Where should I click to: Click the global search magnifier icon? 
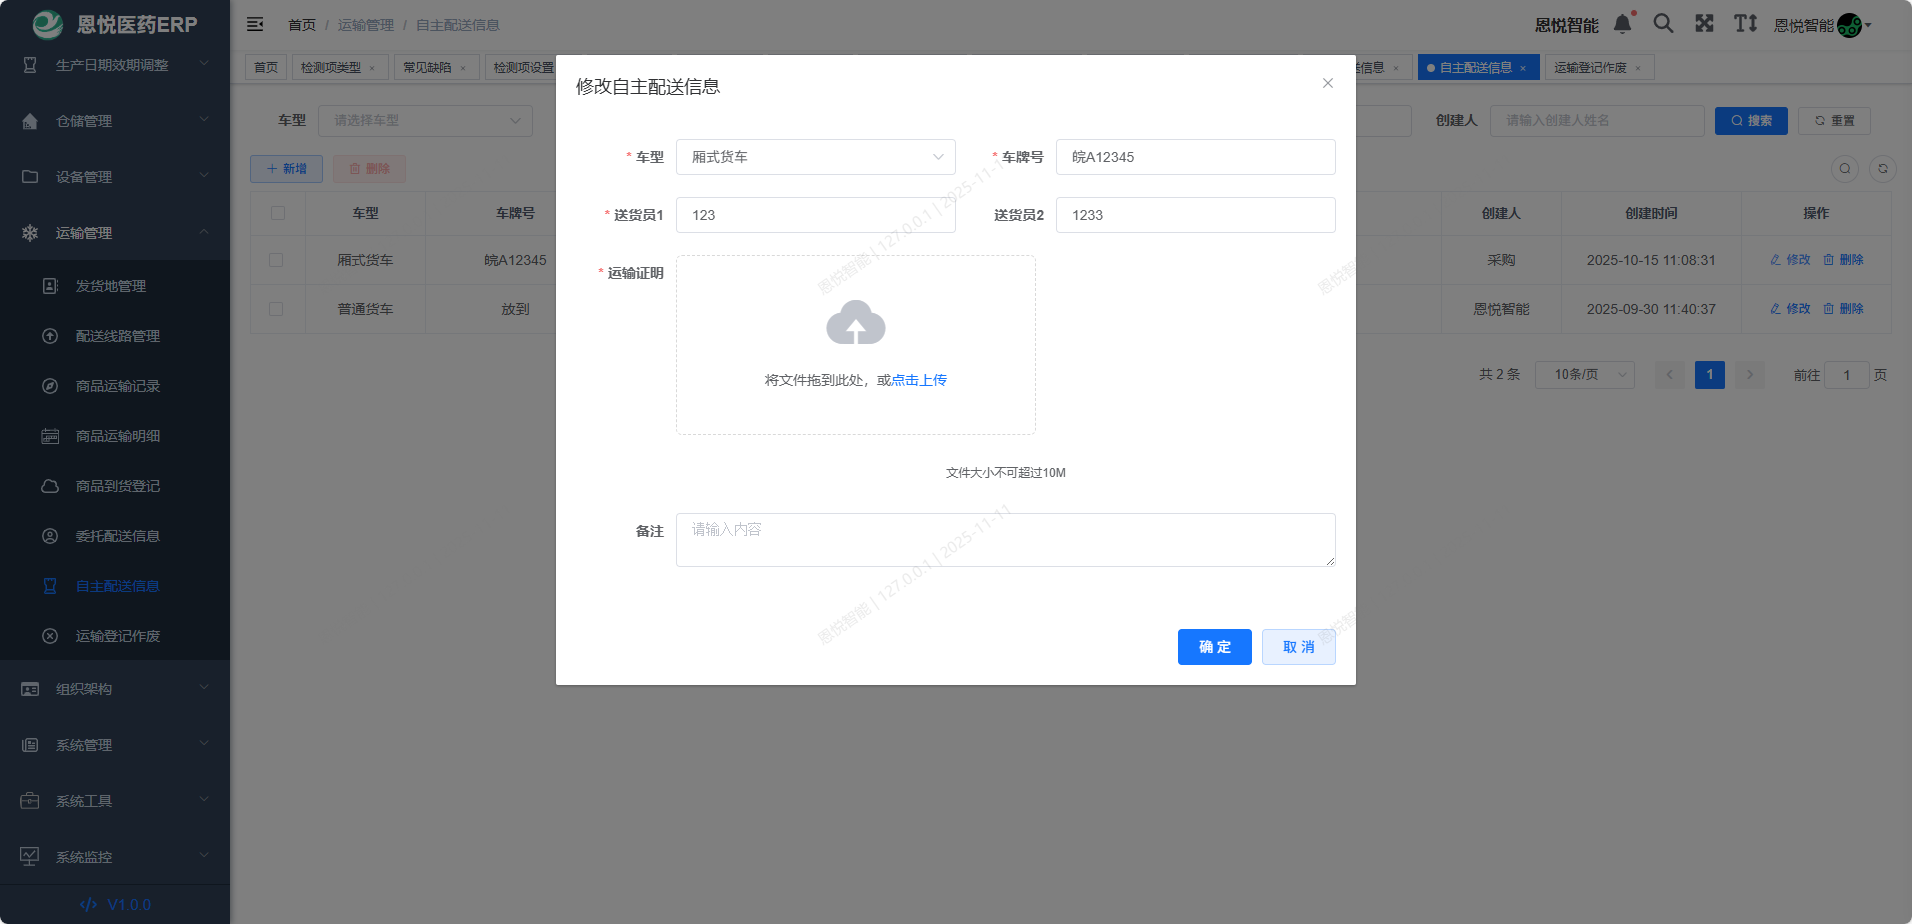pos(1663,24)
